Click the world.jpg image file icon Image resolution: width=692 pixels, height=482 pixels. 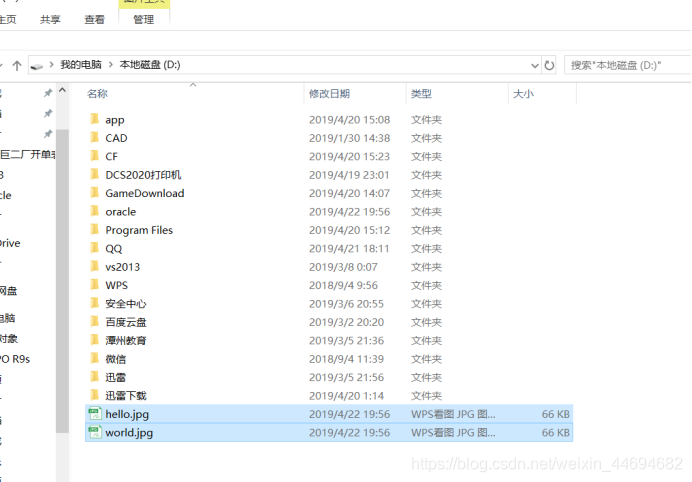tap(94, 432)
